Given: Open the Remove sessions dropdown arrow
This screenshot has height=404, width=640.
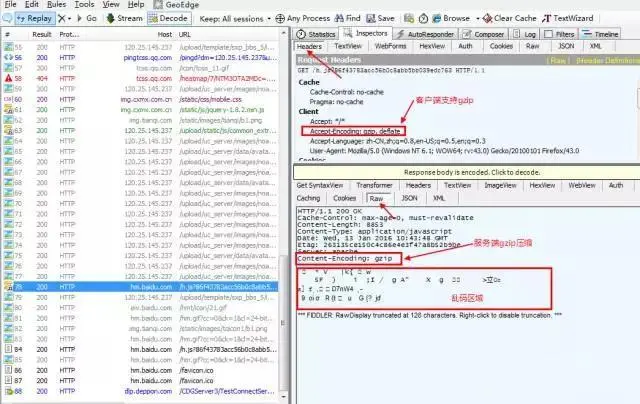Looking at the screenshot, I should 69,19.
